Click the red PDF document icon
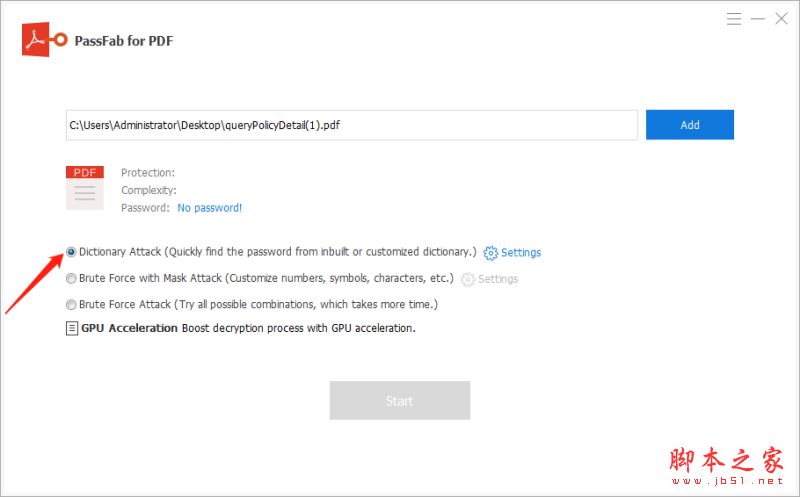The width and height of the screenshot is (800, 497). [84, 188]
